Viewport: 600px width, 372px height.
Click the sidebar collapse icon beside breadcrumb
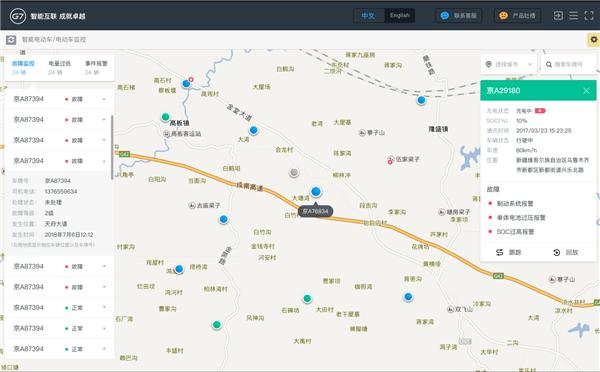point(11,39)
